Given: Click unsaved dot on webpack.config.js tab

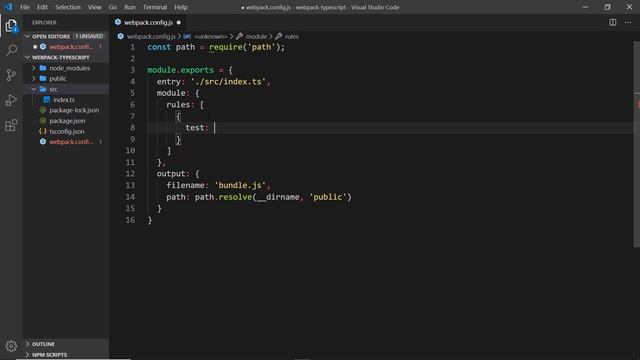Looking at the screenshot, I should [x=178, y=22].
